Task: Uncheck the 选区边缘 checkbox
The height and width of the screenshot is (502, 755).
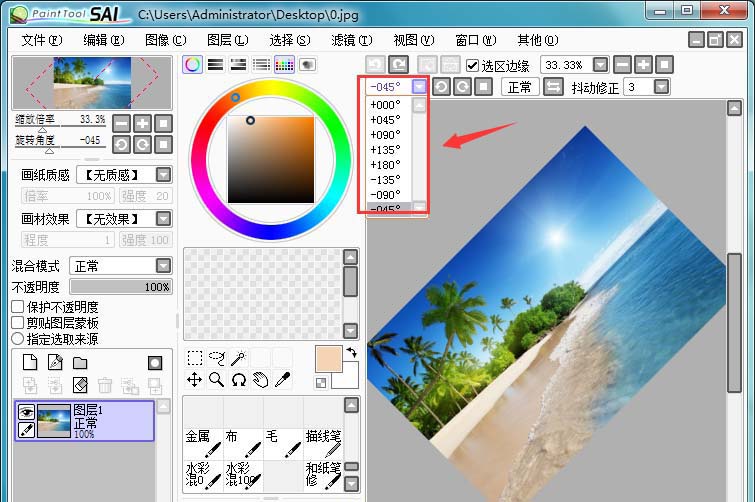Action: pyautogui.click(x=473, y=65)
